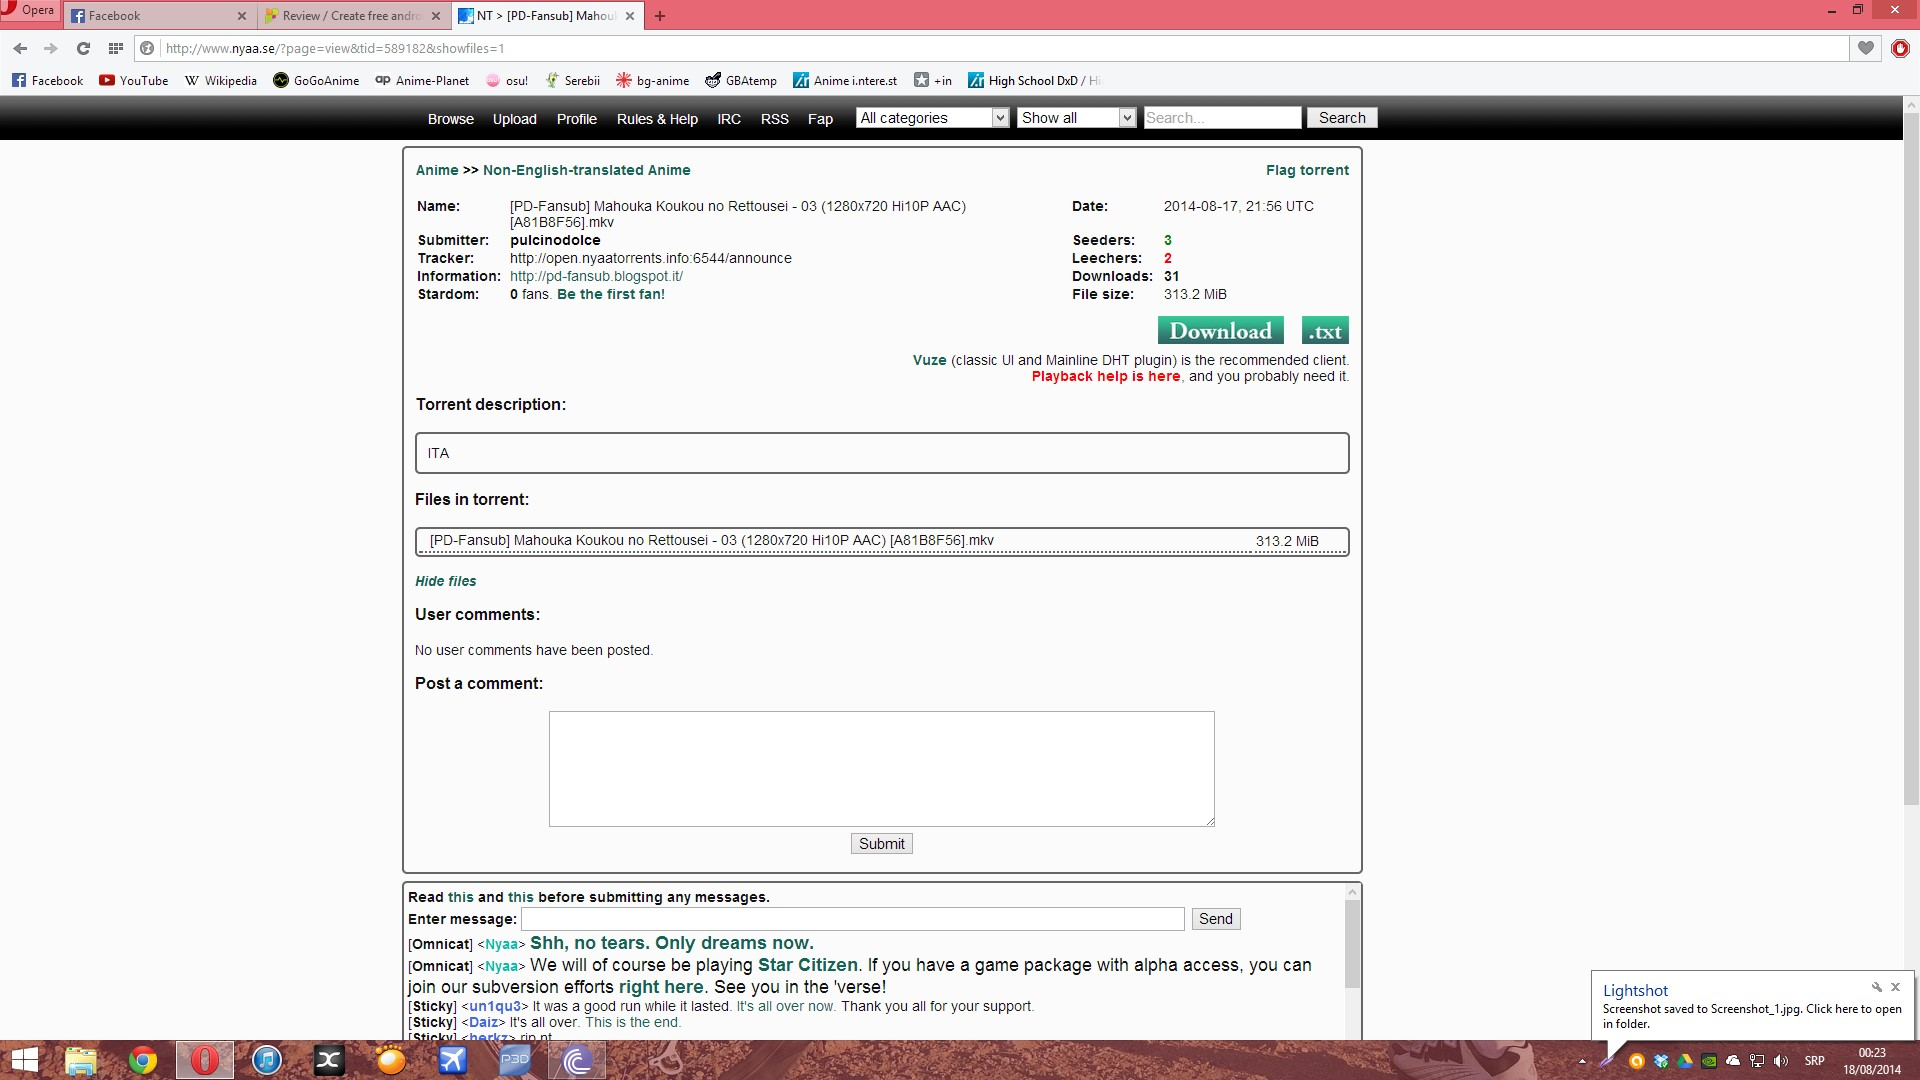Screen dimensions: 1920x1080
Task: Open the Speed Dial grid icon
Action: [116, 48]
